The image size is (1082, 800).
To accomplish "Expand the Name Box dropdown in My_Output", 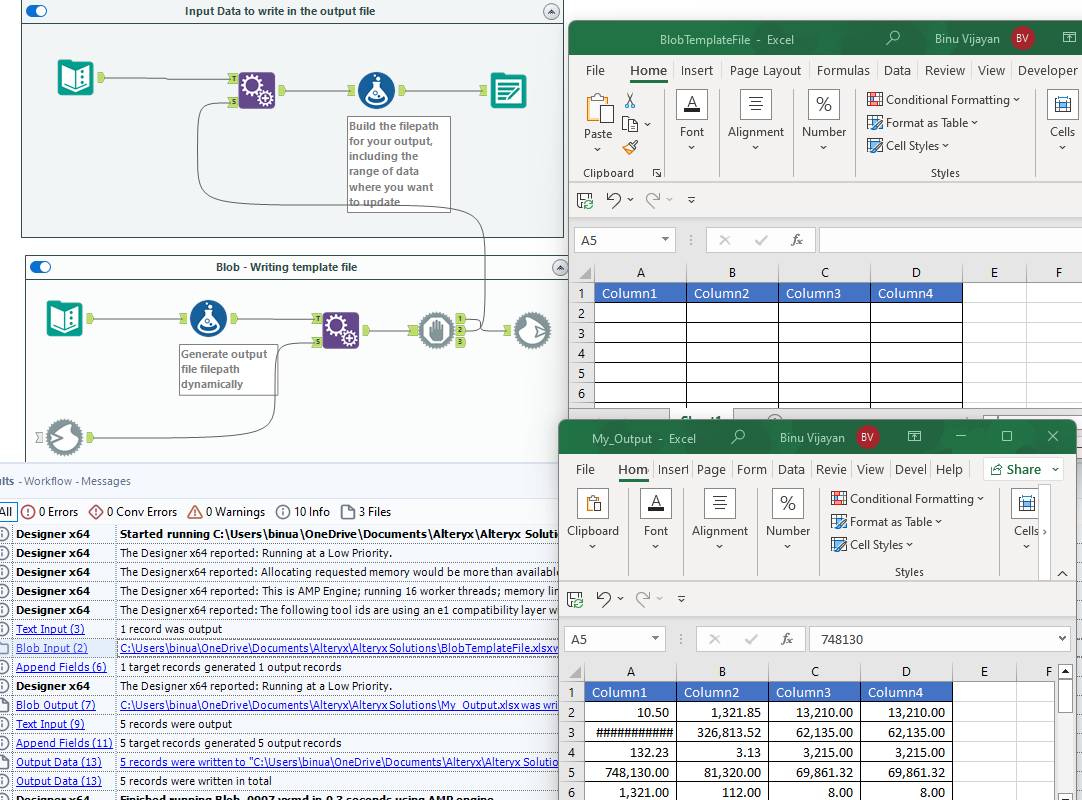I will coord(657,638).
